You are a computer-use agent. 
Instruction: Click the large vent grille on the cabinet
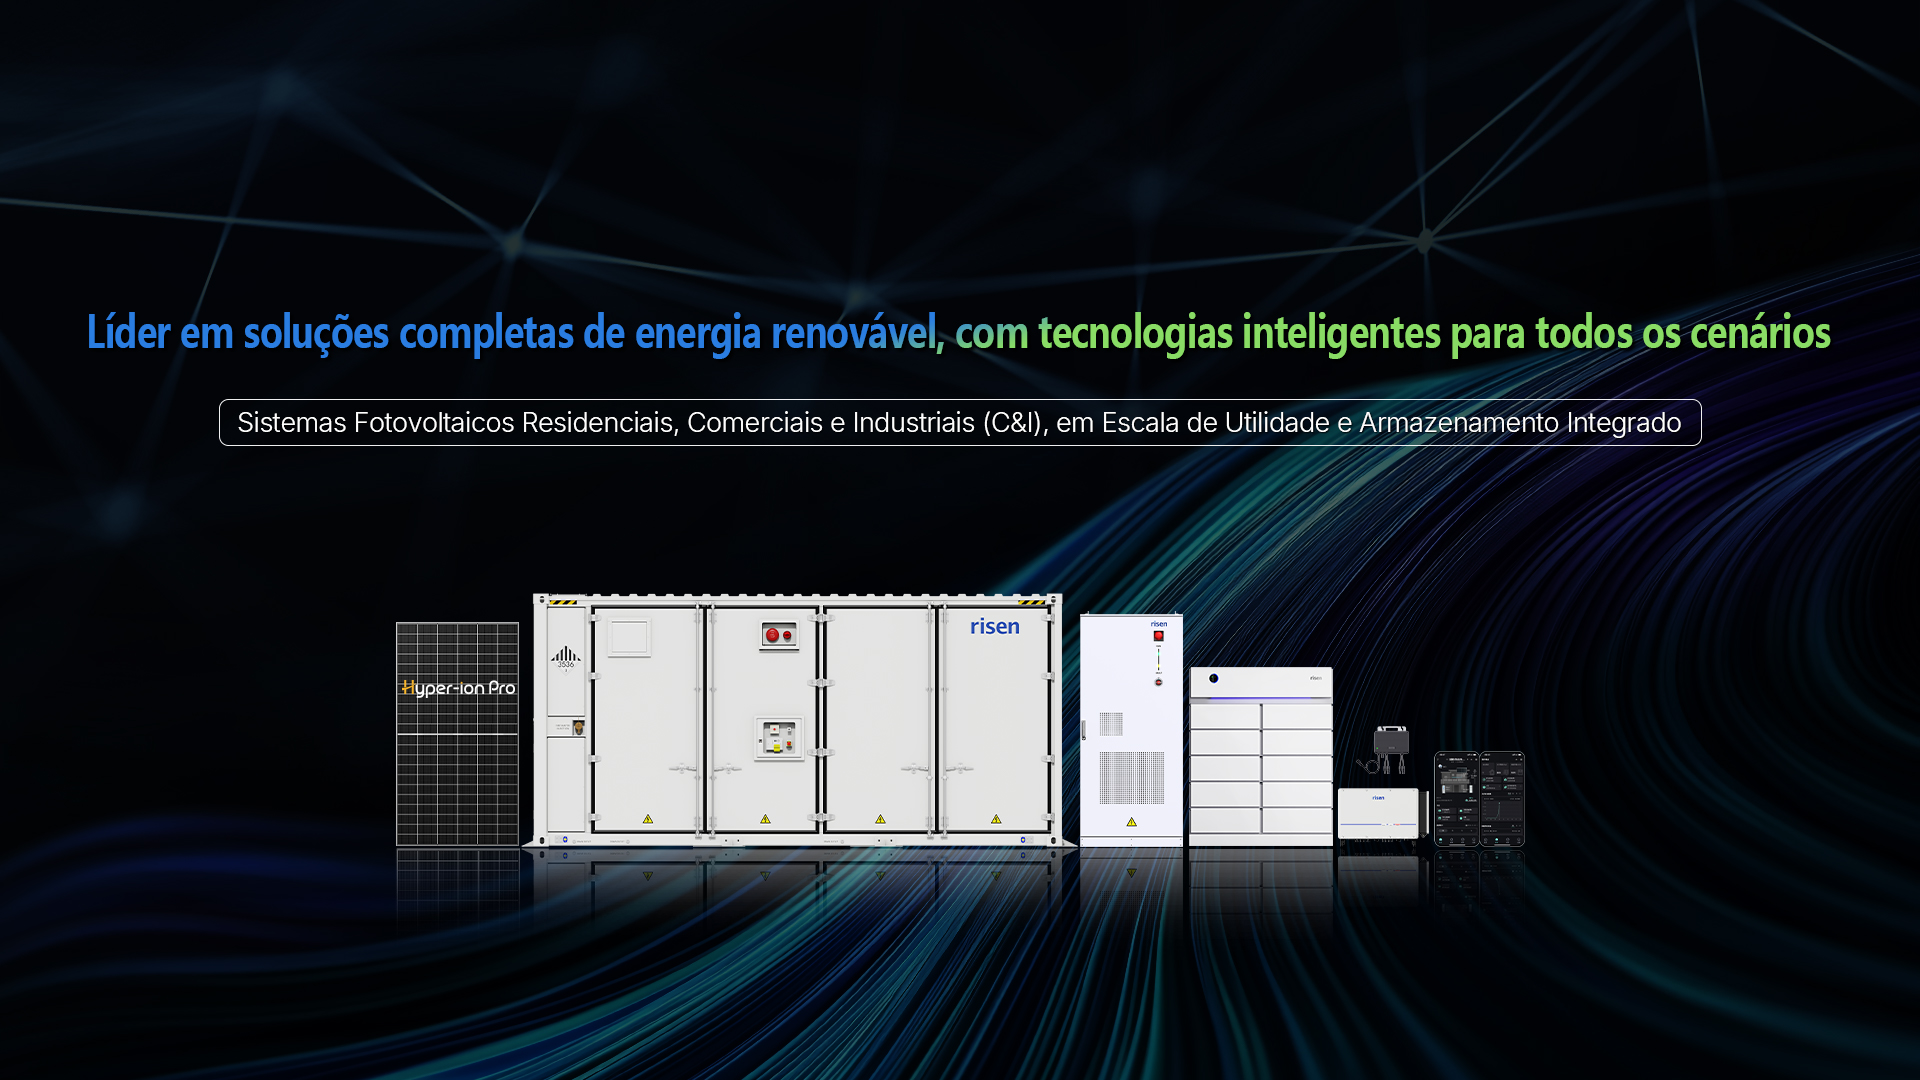(1131, 778)
